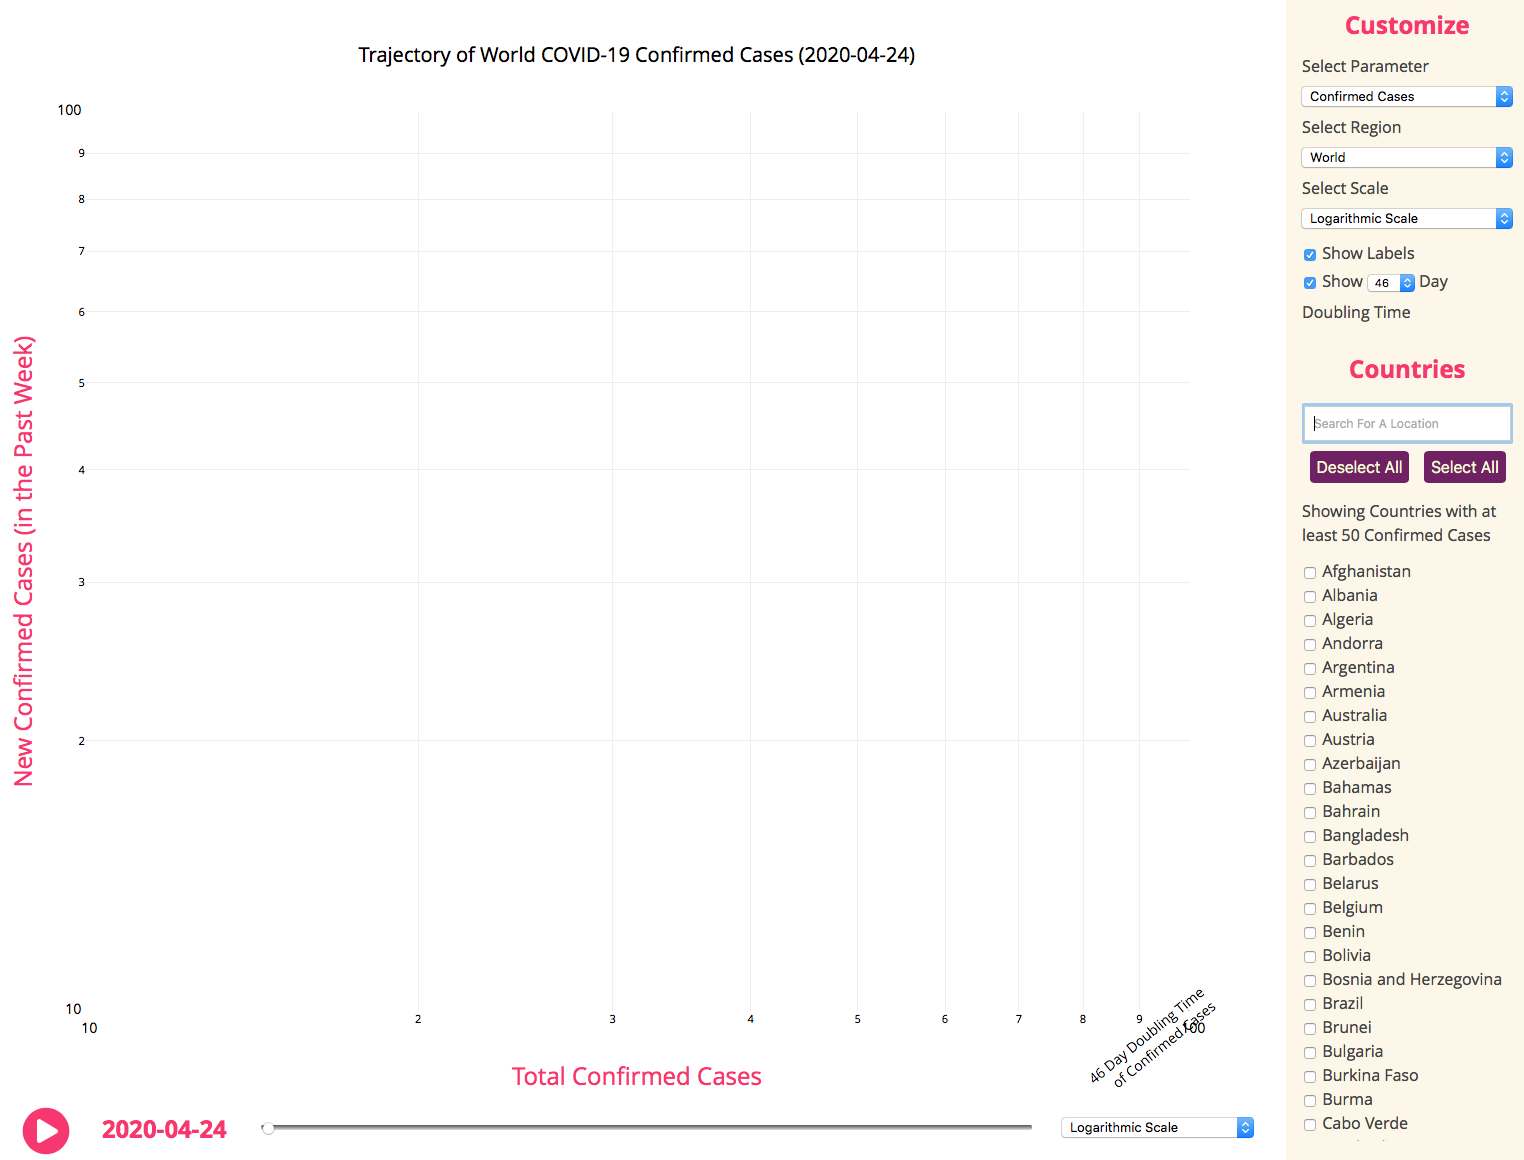Image resolution: width=1524 pixels, height=1160 pixels.
Task: Start the trajectory animation with play button
Action: coord(46,1131)
